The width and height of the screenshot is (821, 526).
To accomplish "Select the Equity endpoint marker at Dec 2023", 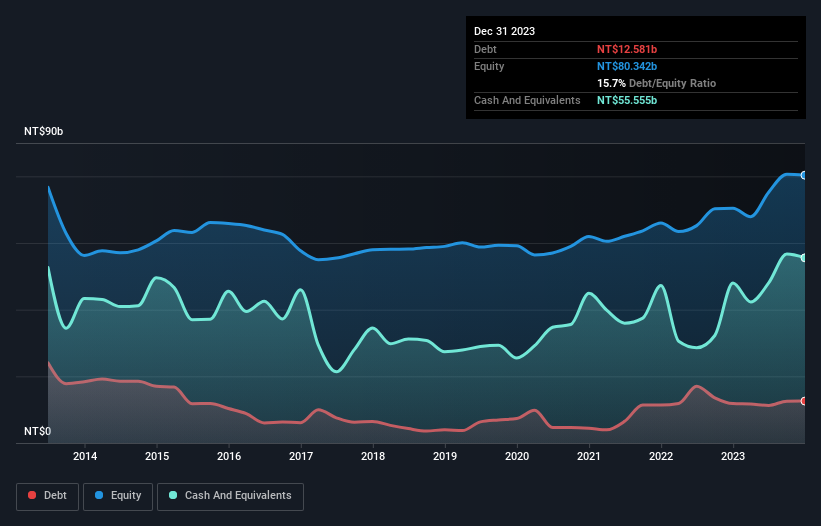I will pyautogui.click(x=804, y=175).
